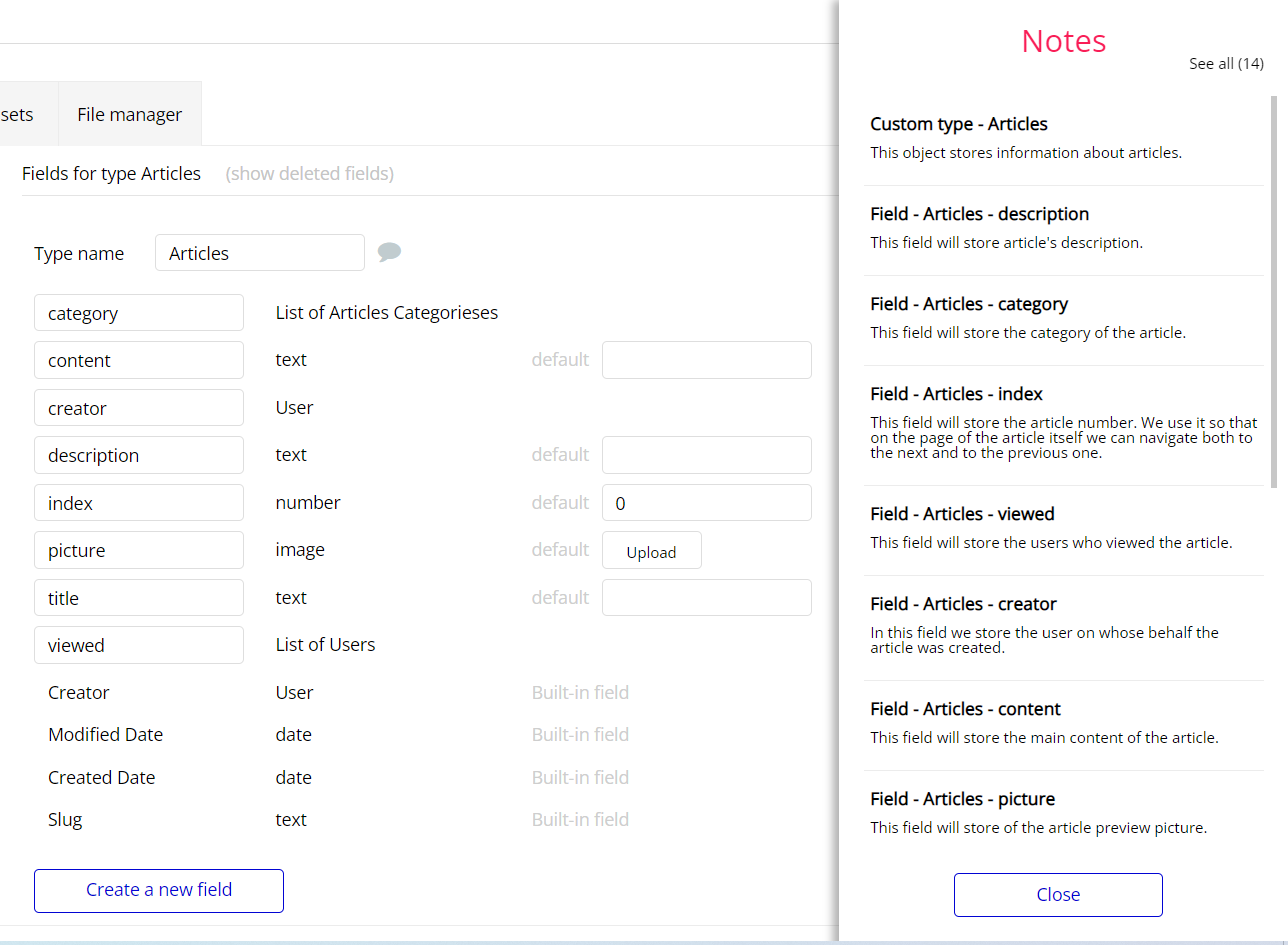Click the creator field name box

click(139, 408)
